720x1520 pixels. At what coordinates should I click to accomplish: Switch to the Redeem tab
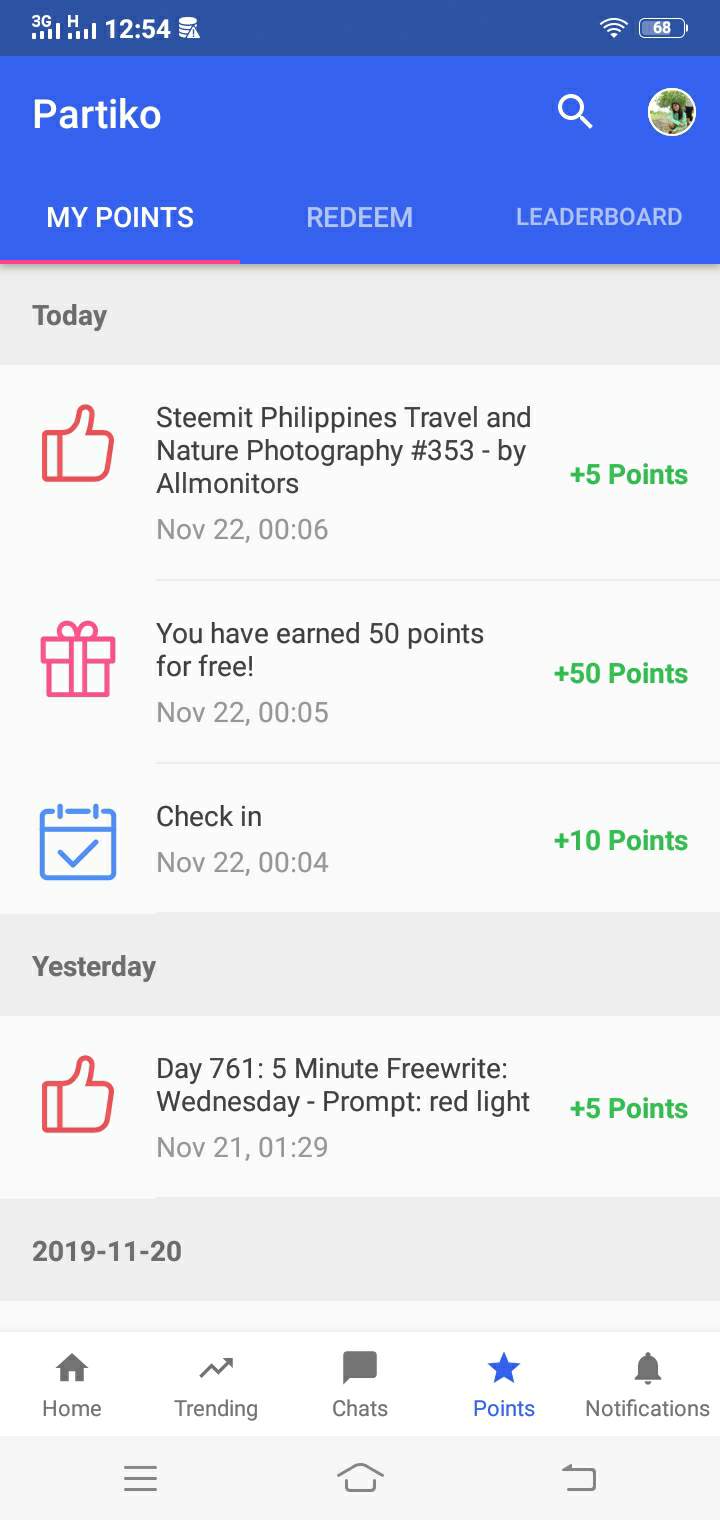pyautogui.click(x=359, y=217)
